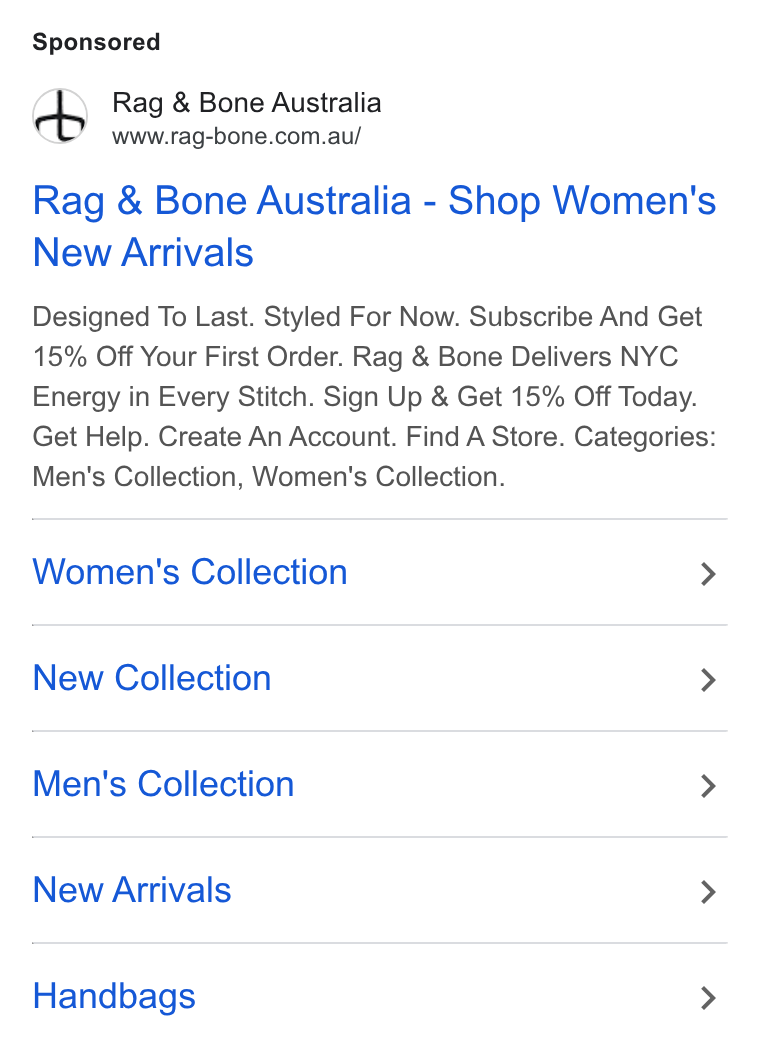This screenshot has height=1048, width=760.
Task: Click the Energy in Every Stitch text
Action: 174,396
